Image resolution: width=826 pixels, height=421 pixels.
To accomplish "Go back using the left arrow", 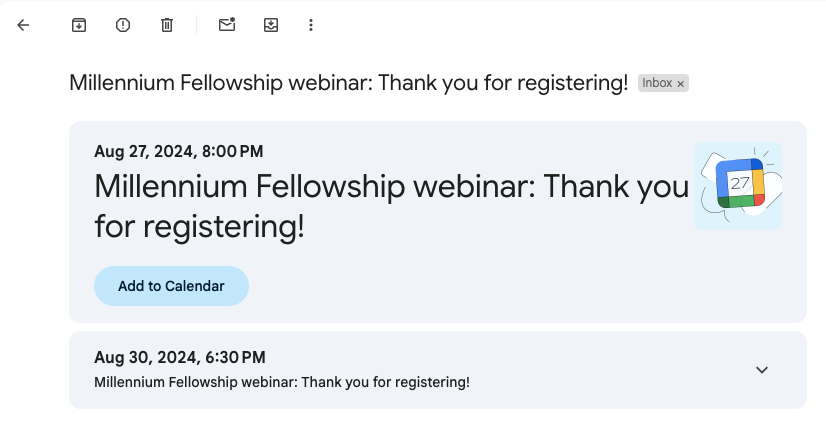I will pyautogui.click(x=23, y=25).
